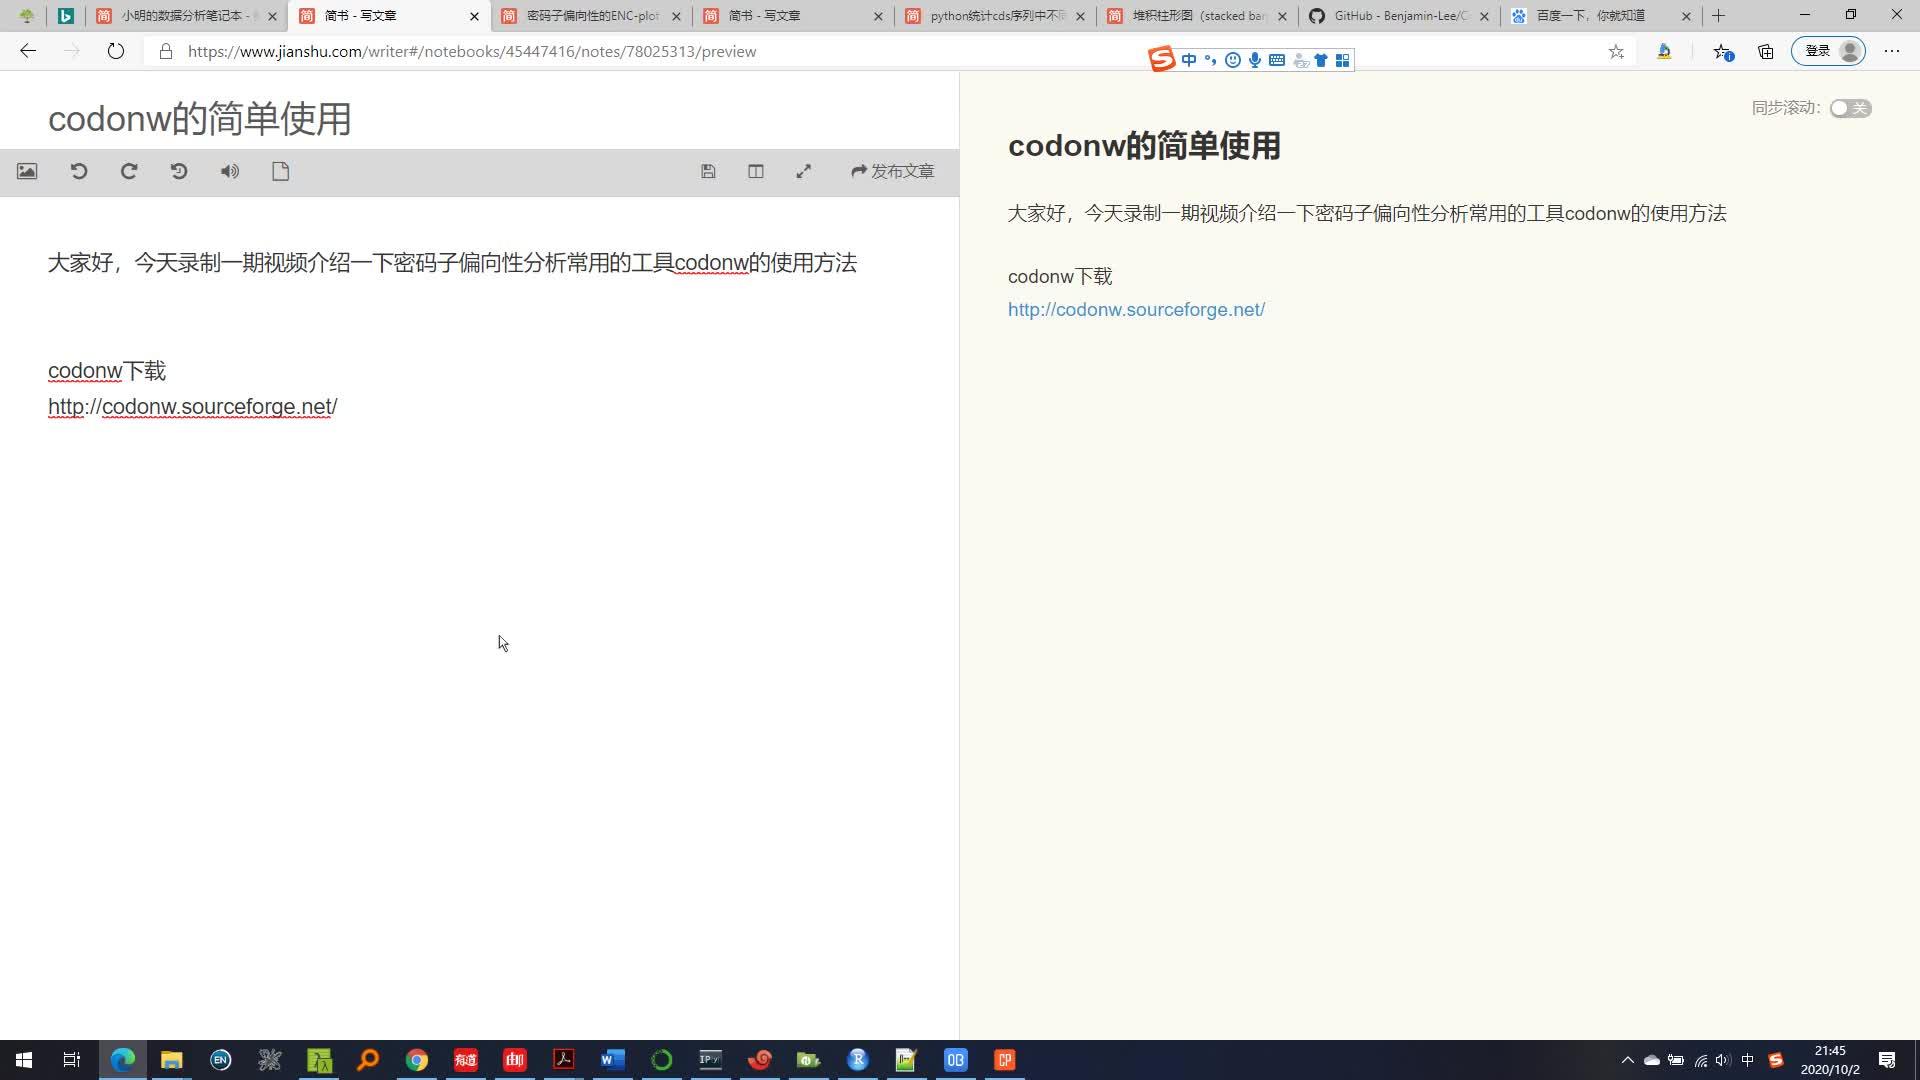This screenshot has width=1920, height=1080.
Task: Enable the 同步滚动 sync scrolling switch
Action: click(1848, 108)
